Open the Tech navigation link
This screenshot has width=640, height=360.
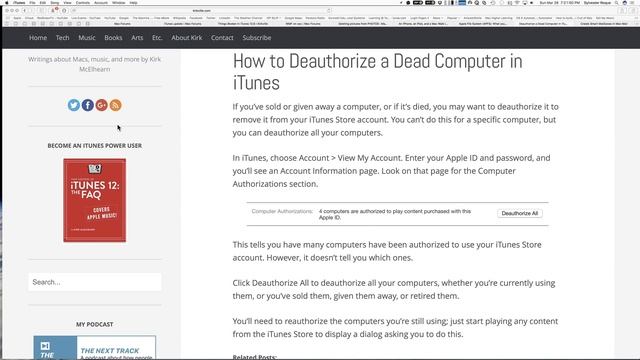(62, 38)
